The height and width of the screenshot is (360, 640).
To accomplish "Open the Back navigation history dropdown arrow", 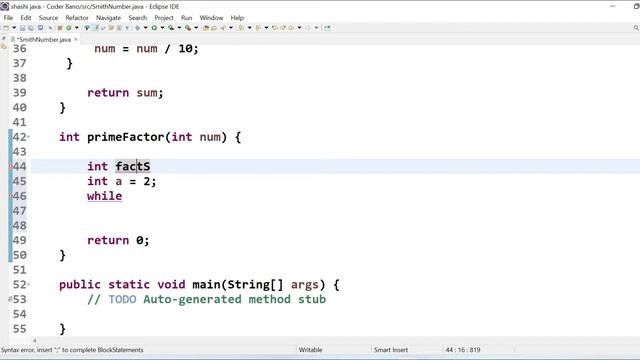I will click(x=299, y=28).
